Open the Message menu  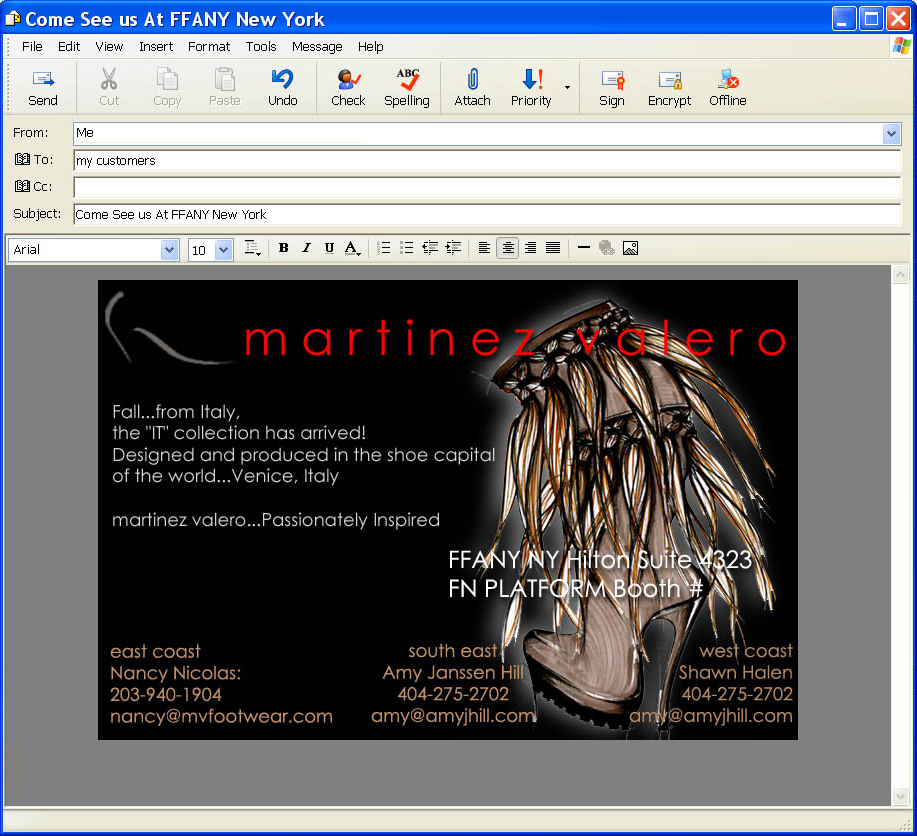pyautogui.click(x=317, y=47)
